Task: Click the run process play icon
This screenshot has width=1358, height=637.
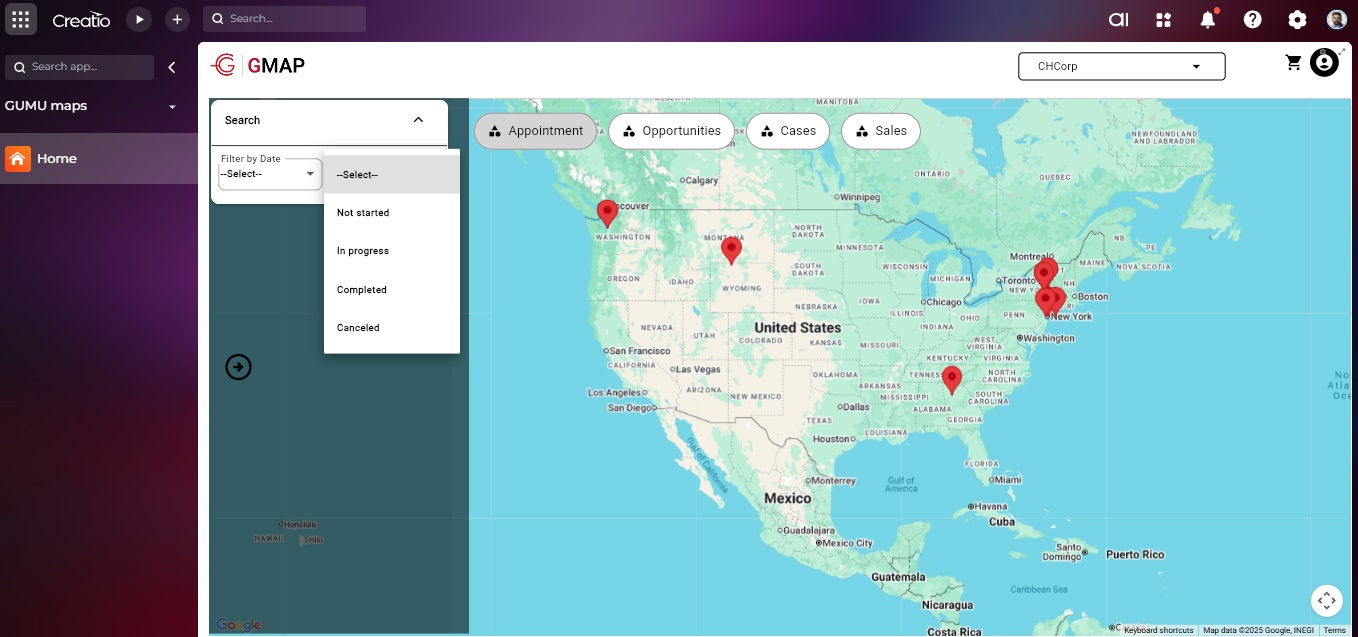Action: (x=139, y=19)
